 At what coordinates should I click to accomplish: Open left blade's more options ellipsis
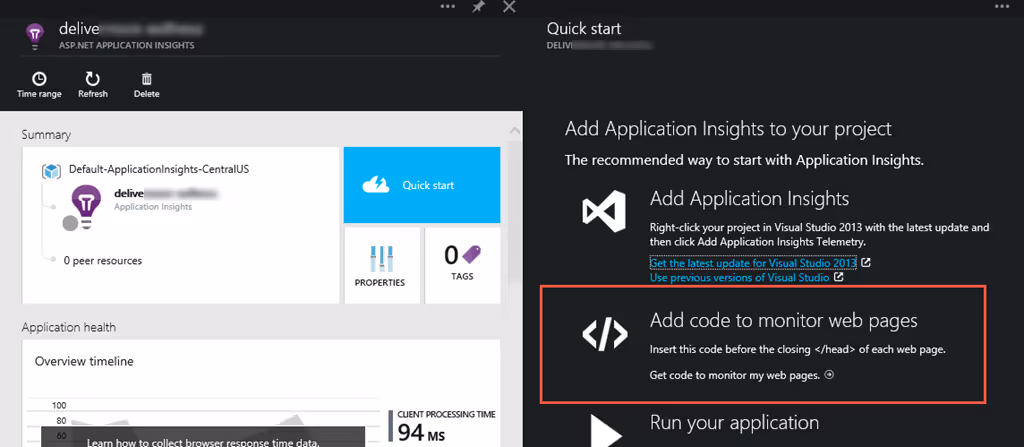[x=447, y=6]
